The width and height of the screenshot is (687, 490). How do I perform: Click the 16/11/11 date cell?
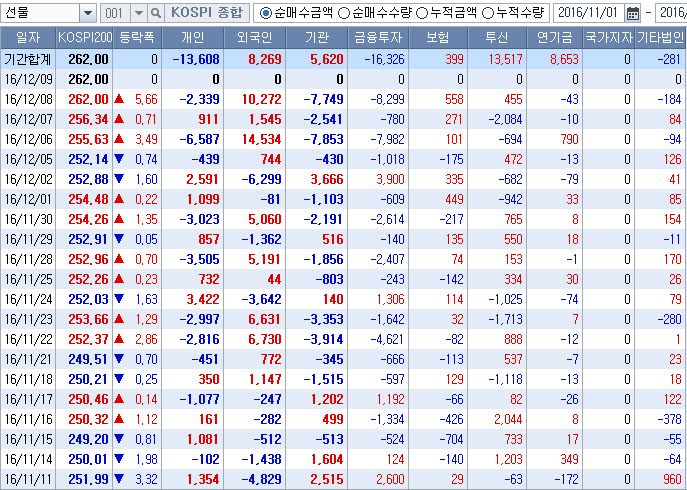(x=28, y=479)
